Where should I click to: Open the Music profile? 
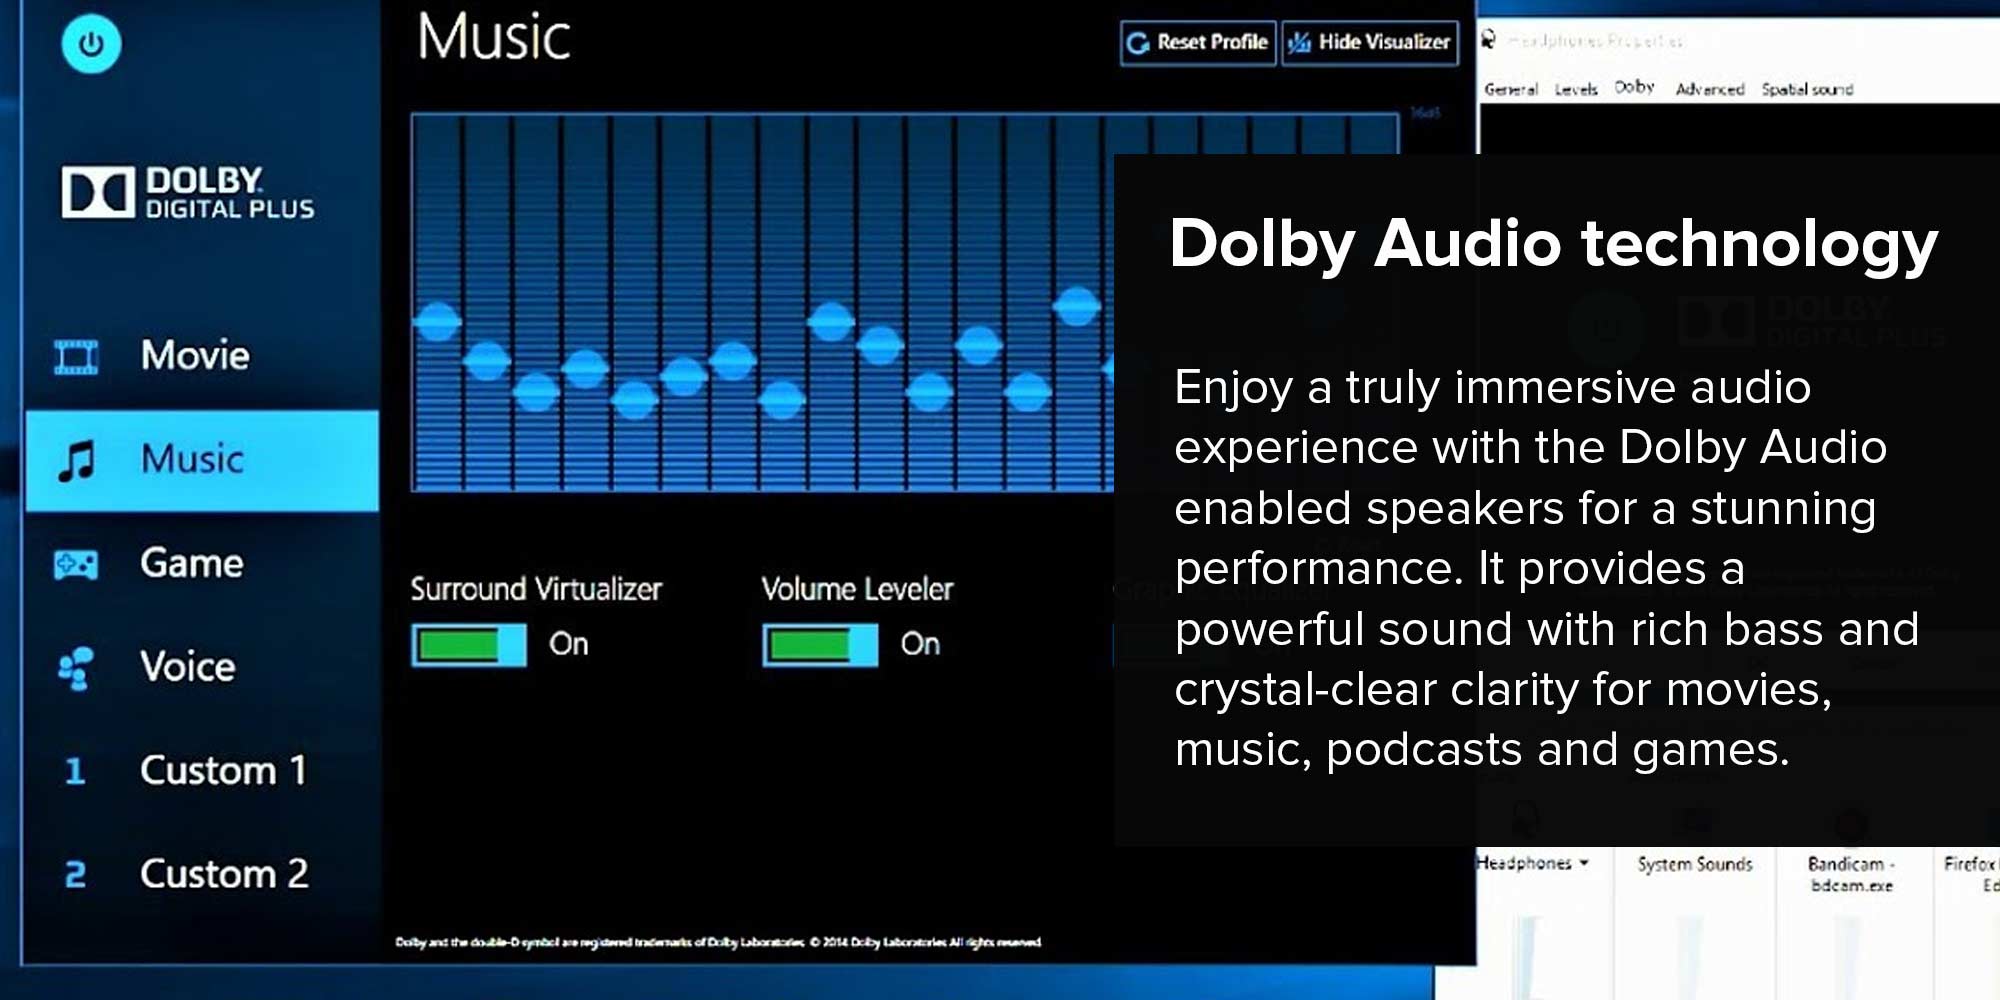pyautogui.click(x=202, y=461)
